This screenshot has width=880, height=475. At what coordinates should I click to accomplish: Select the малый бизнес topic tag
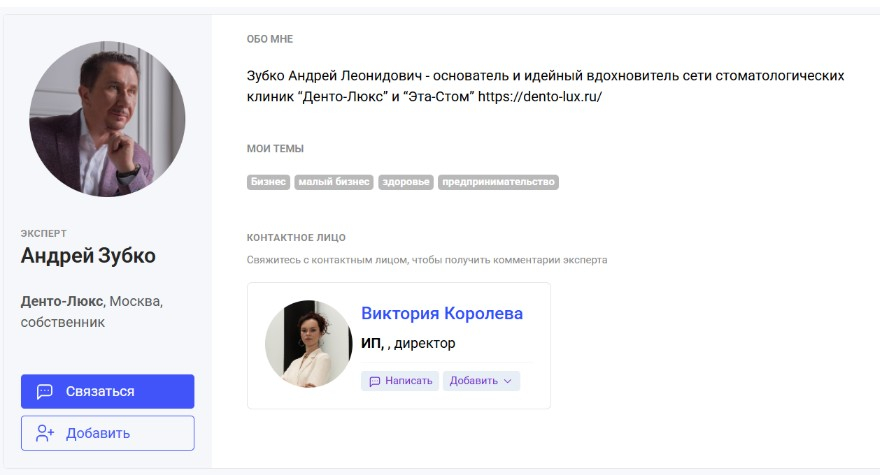334,182
